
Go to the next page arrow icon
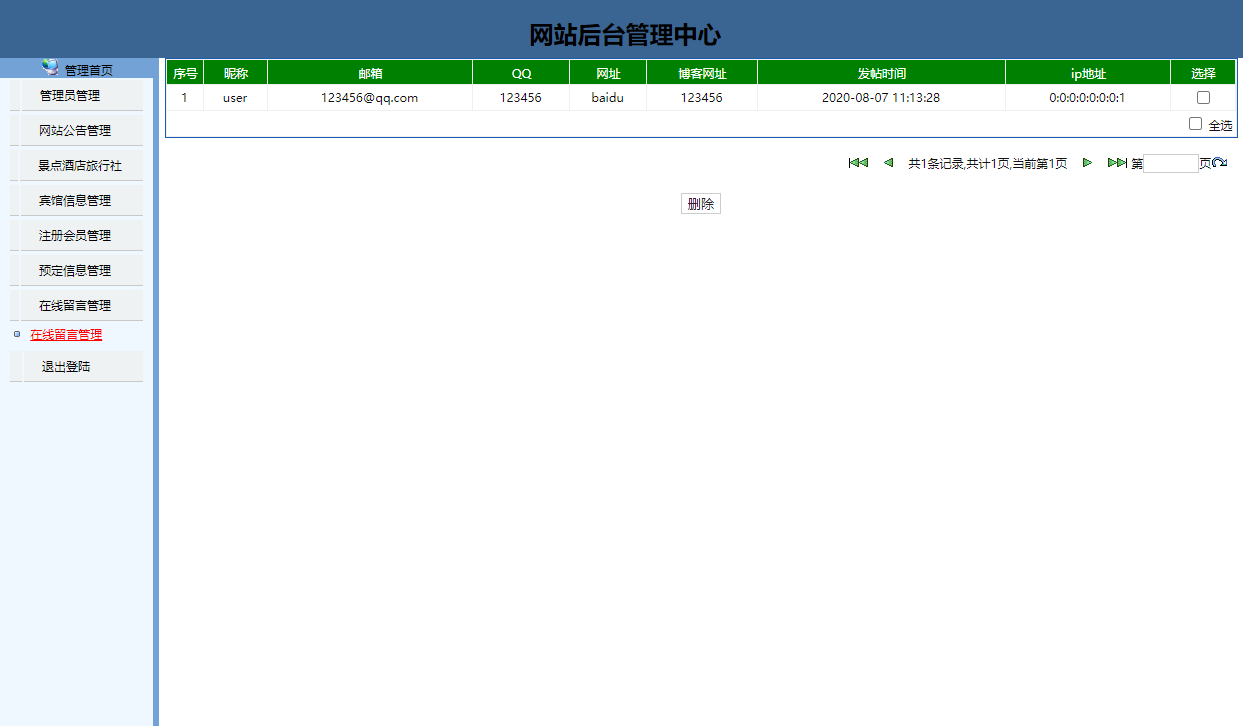(x=1087, y=162)
